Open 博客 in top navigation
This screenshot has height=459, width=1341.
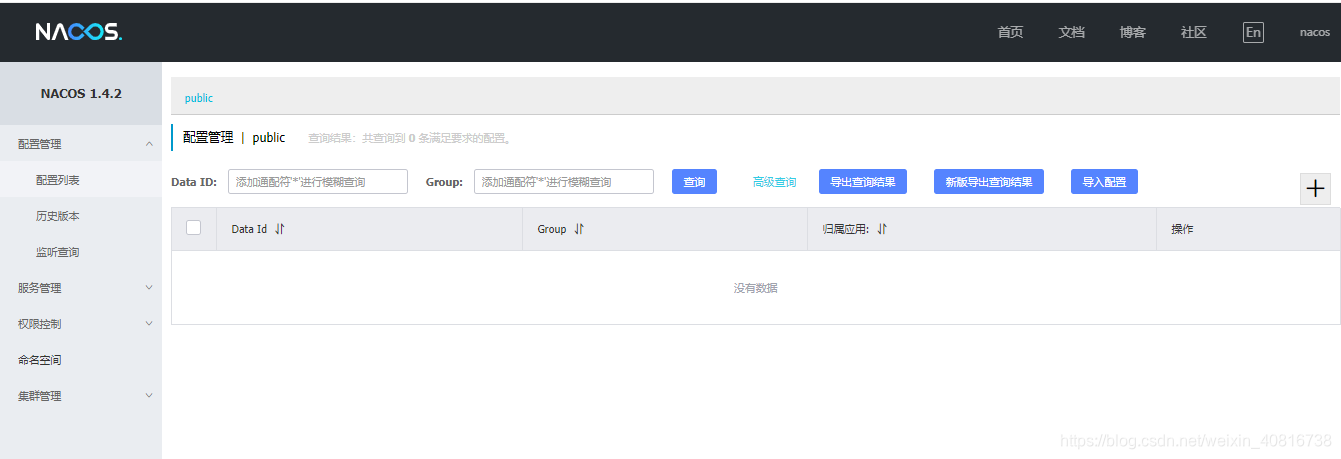coord(1132,32)
